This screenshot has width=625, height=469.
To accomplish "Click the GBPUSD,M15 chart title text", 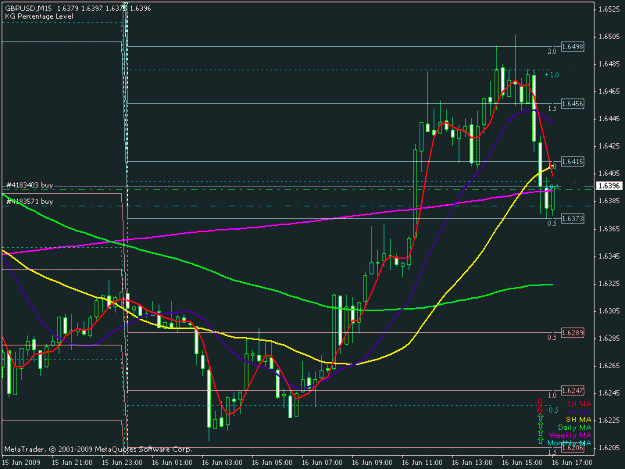I will coord(28,8).
